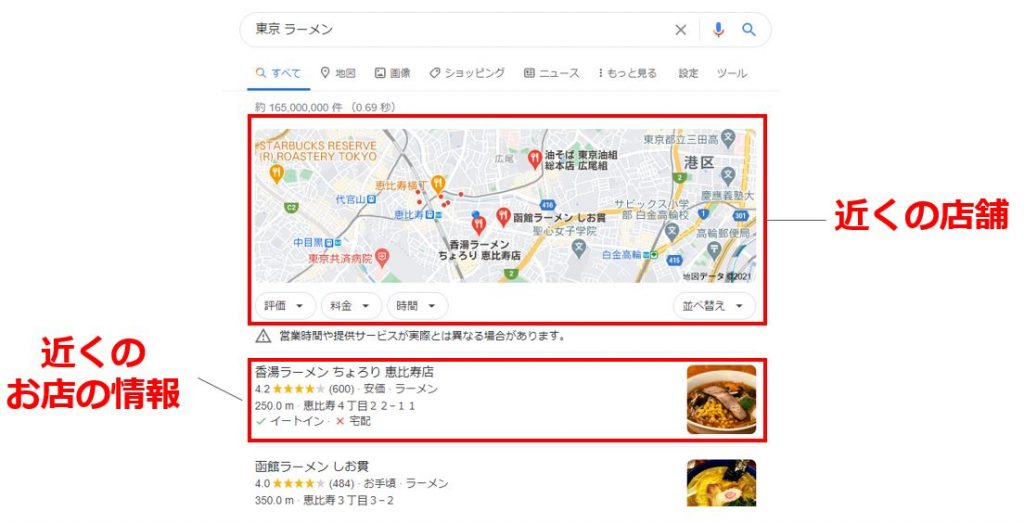Open the 料金 price filter dropdown
The height and width of the screenshot is (524, 1024).
[x=351, y=306]
